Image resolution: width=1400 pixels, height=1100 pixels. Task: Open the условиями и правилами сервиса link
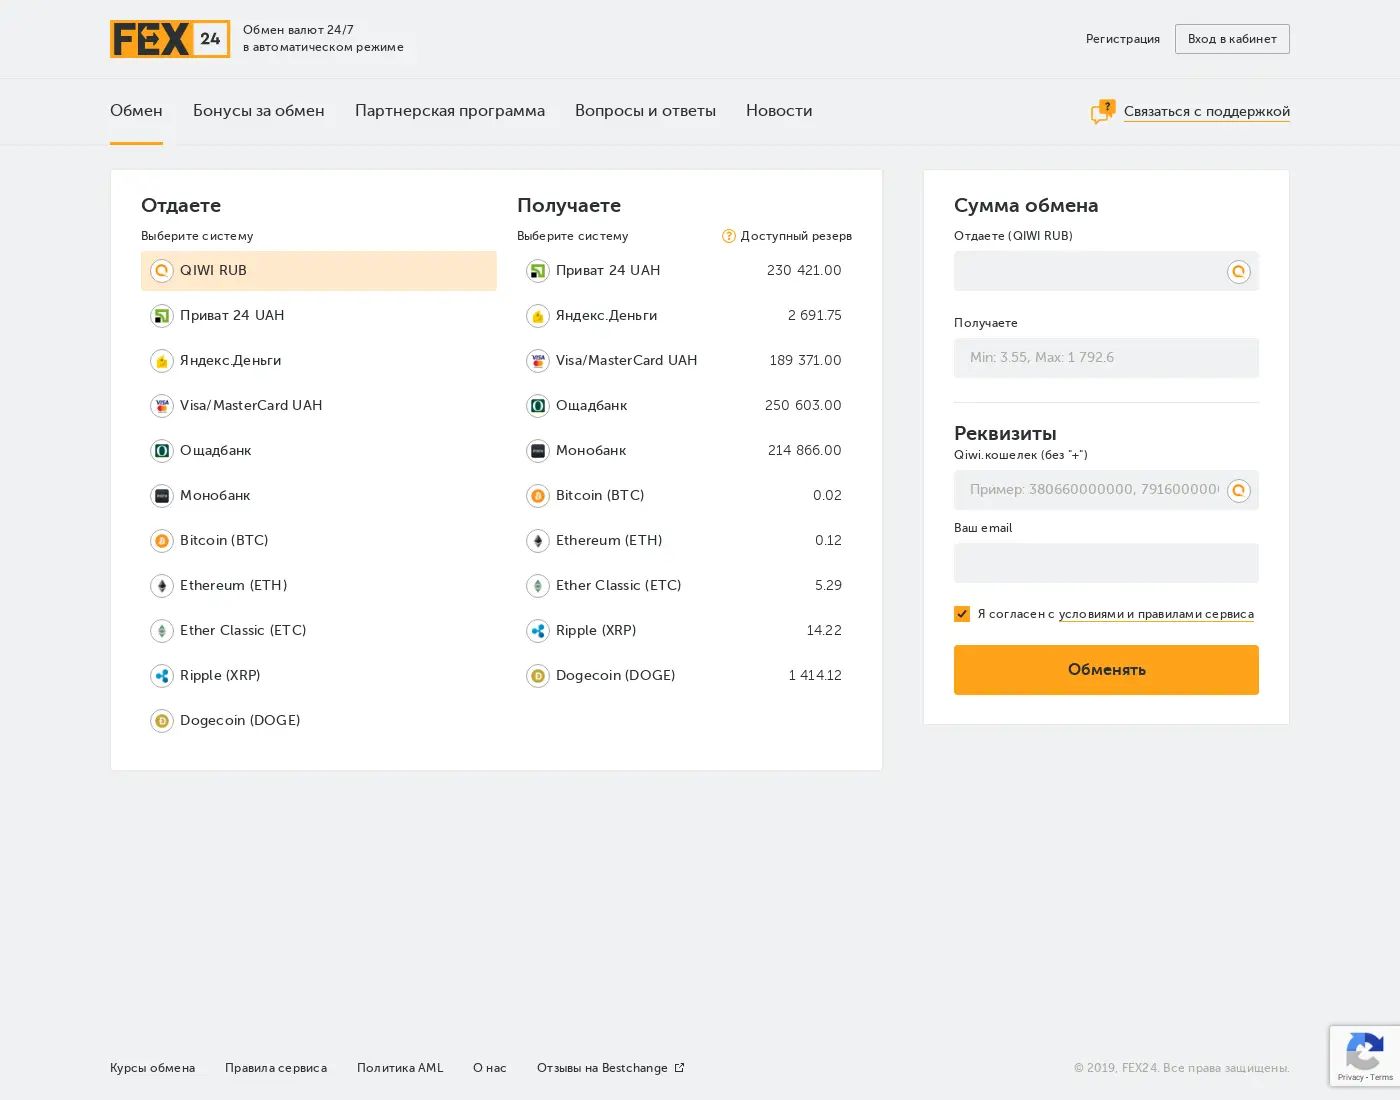tap(1156, 614)
